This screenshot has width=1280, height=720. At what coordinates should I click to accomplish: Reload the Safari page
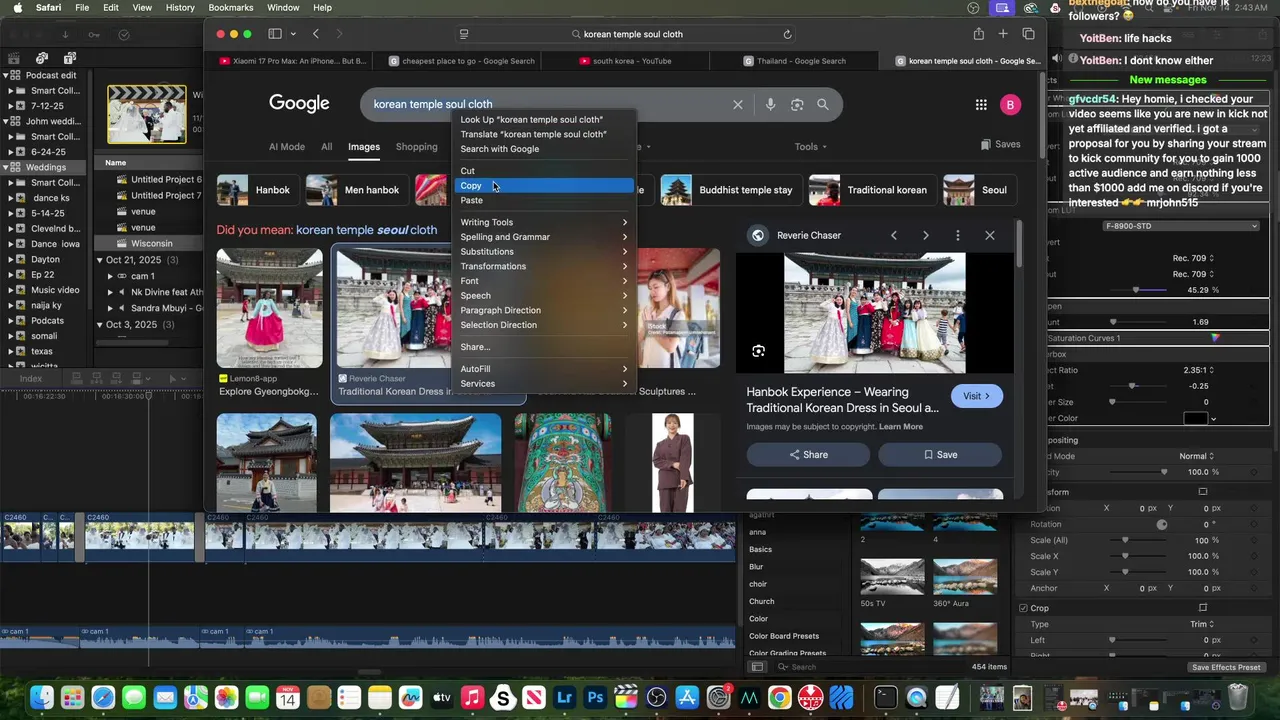coord(788,34)
